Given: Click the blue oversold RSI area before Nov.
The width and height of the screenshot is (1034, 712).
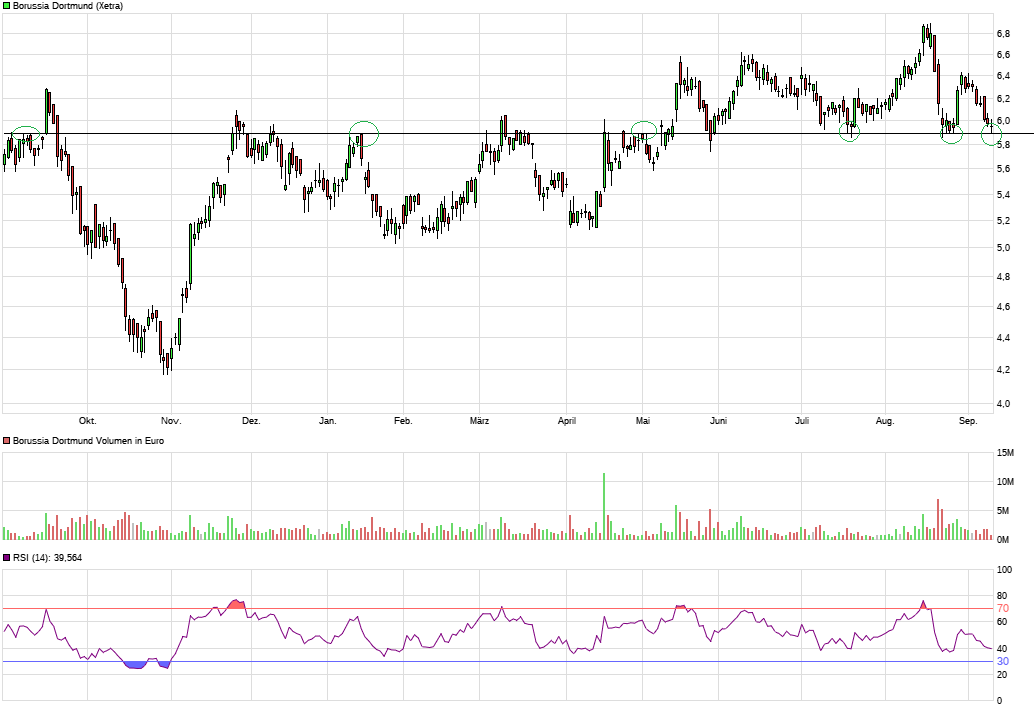Looking at the screenshot, I should coord(135,664).
